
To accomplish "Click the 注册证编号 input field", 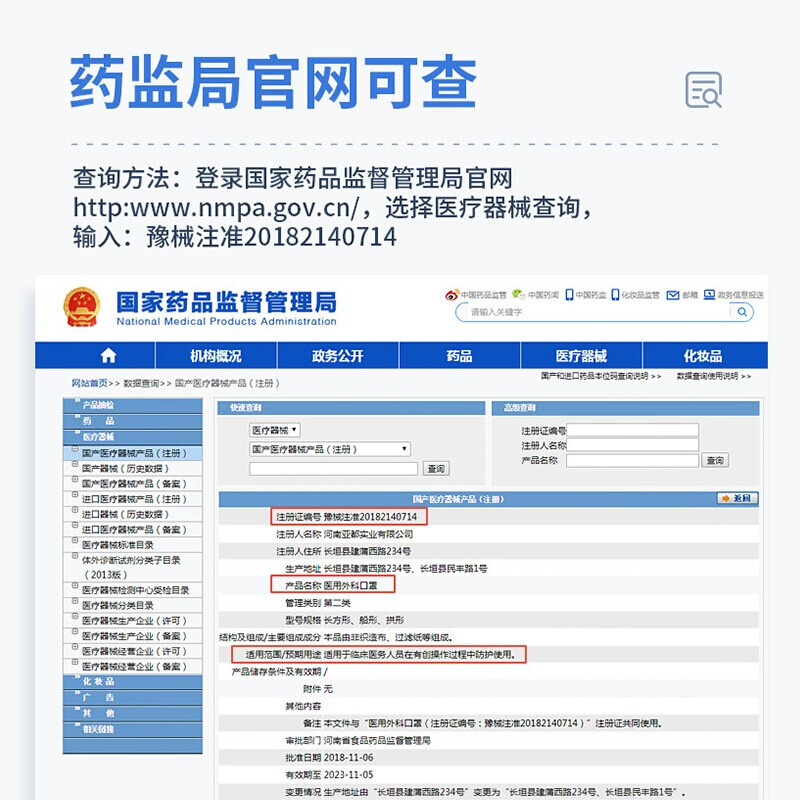I will point(633,430).
